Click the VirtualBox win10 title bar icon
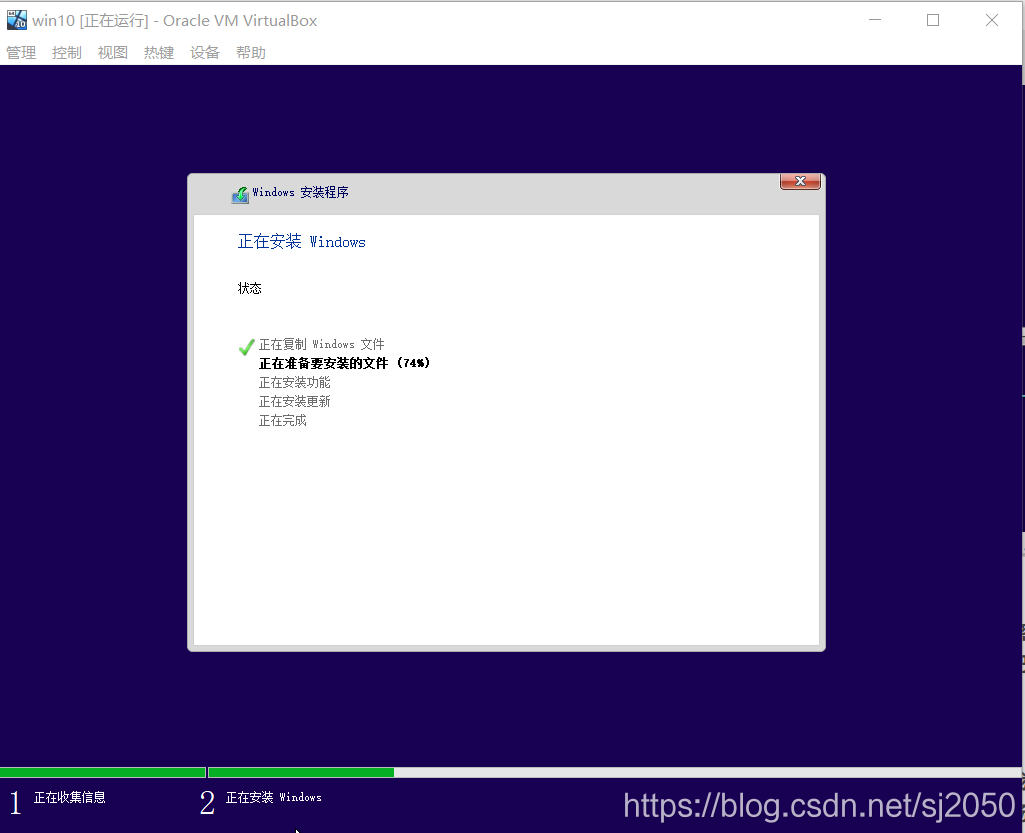 click(16, 20)
